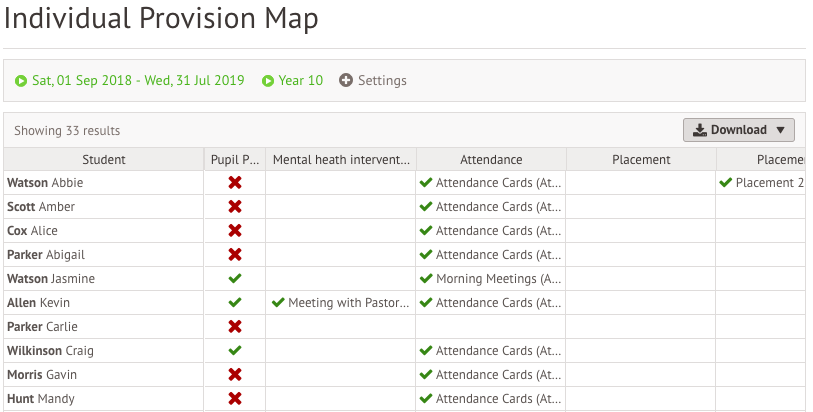Click green tick in Watson Jasmine's Pupil P column
This screenshot has height=412, width=813.
pyautogui.click(x=235, y=278)
